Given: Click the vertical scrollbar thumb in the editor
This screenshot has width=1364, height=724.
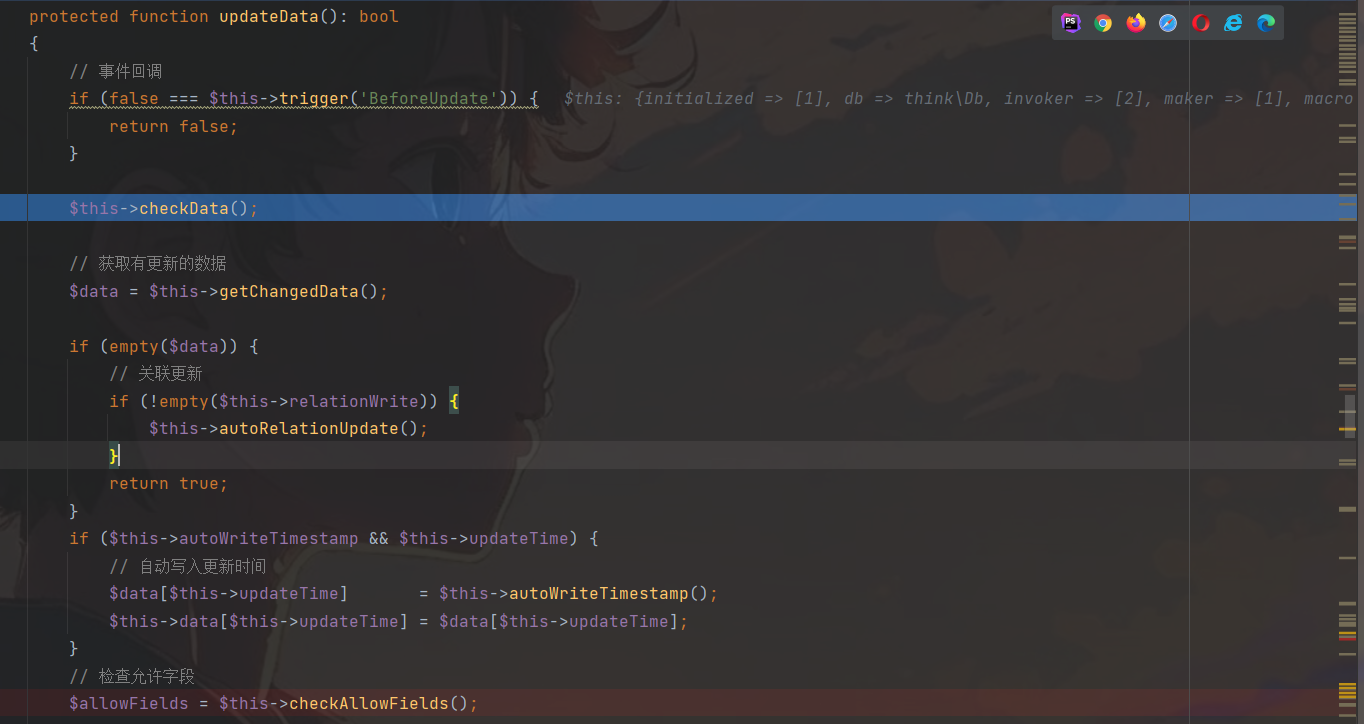Looking at the screenshot, I should [x=1349, y=416].
